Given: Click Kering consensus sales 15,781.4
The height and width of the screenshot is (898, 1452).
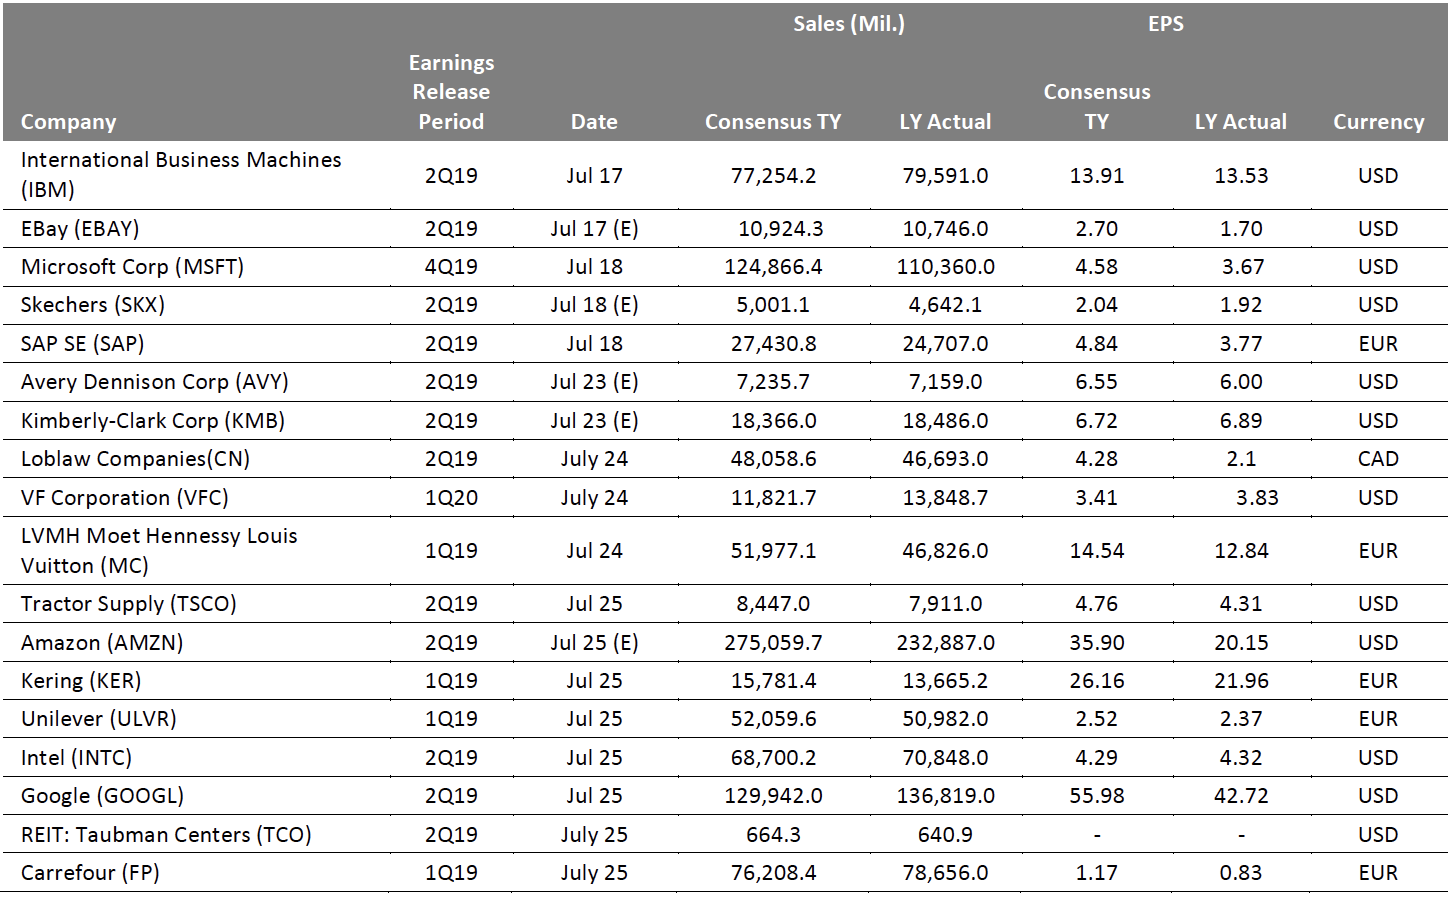Looking at the screenshot, I should pos(773,681).
